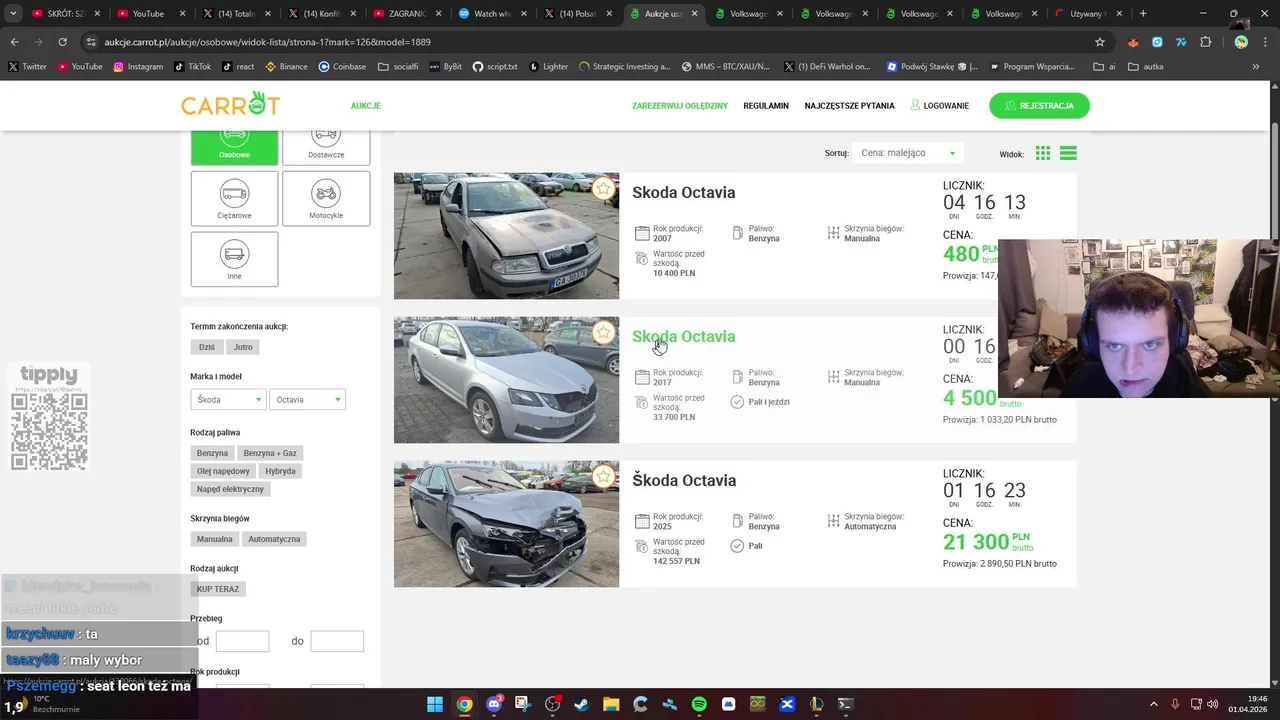
Task: Open 2017 Skoda Octavia title link
Action: pos(683,336)
